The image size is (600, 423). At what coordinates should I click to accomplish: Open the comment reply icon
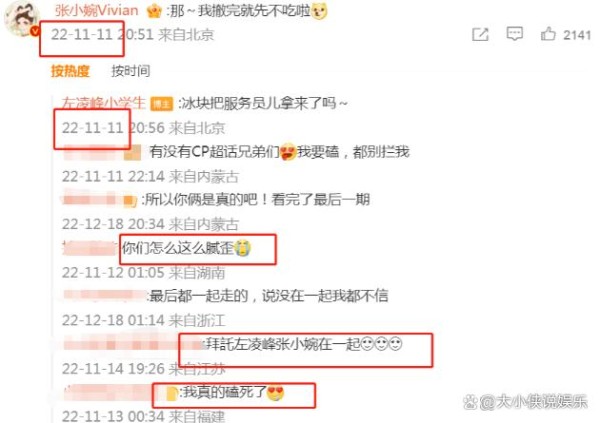click(514, 34)
